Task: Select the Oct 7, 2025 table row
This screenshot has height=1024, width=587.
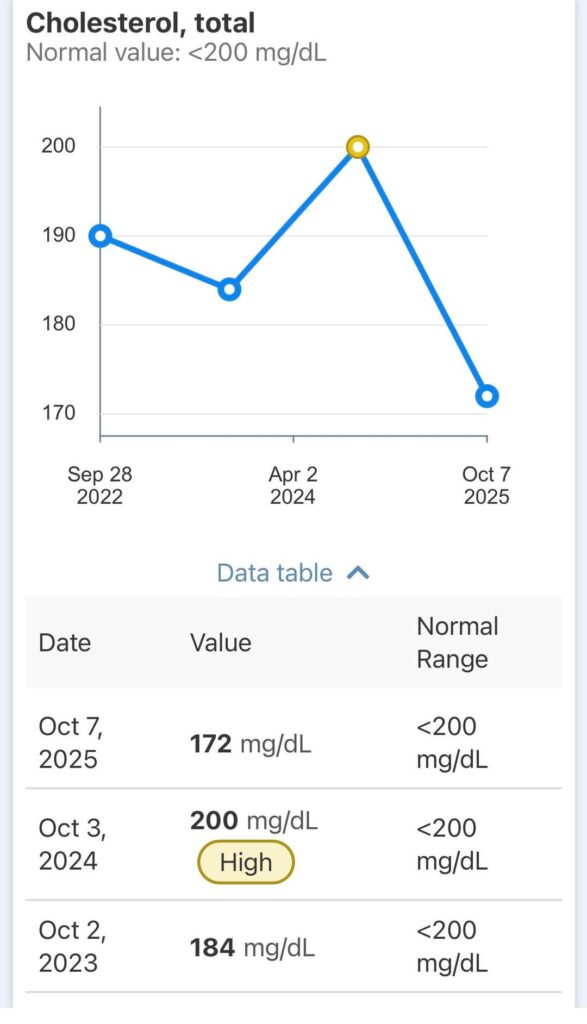Action: [x=293, y=740]
